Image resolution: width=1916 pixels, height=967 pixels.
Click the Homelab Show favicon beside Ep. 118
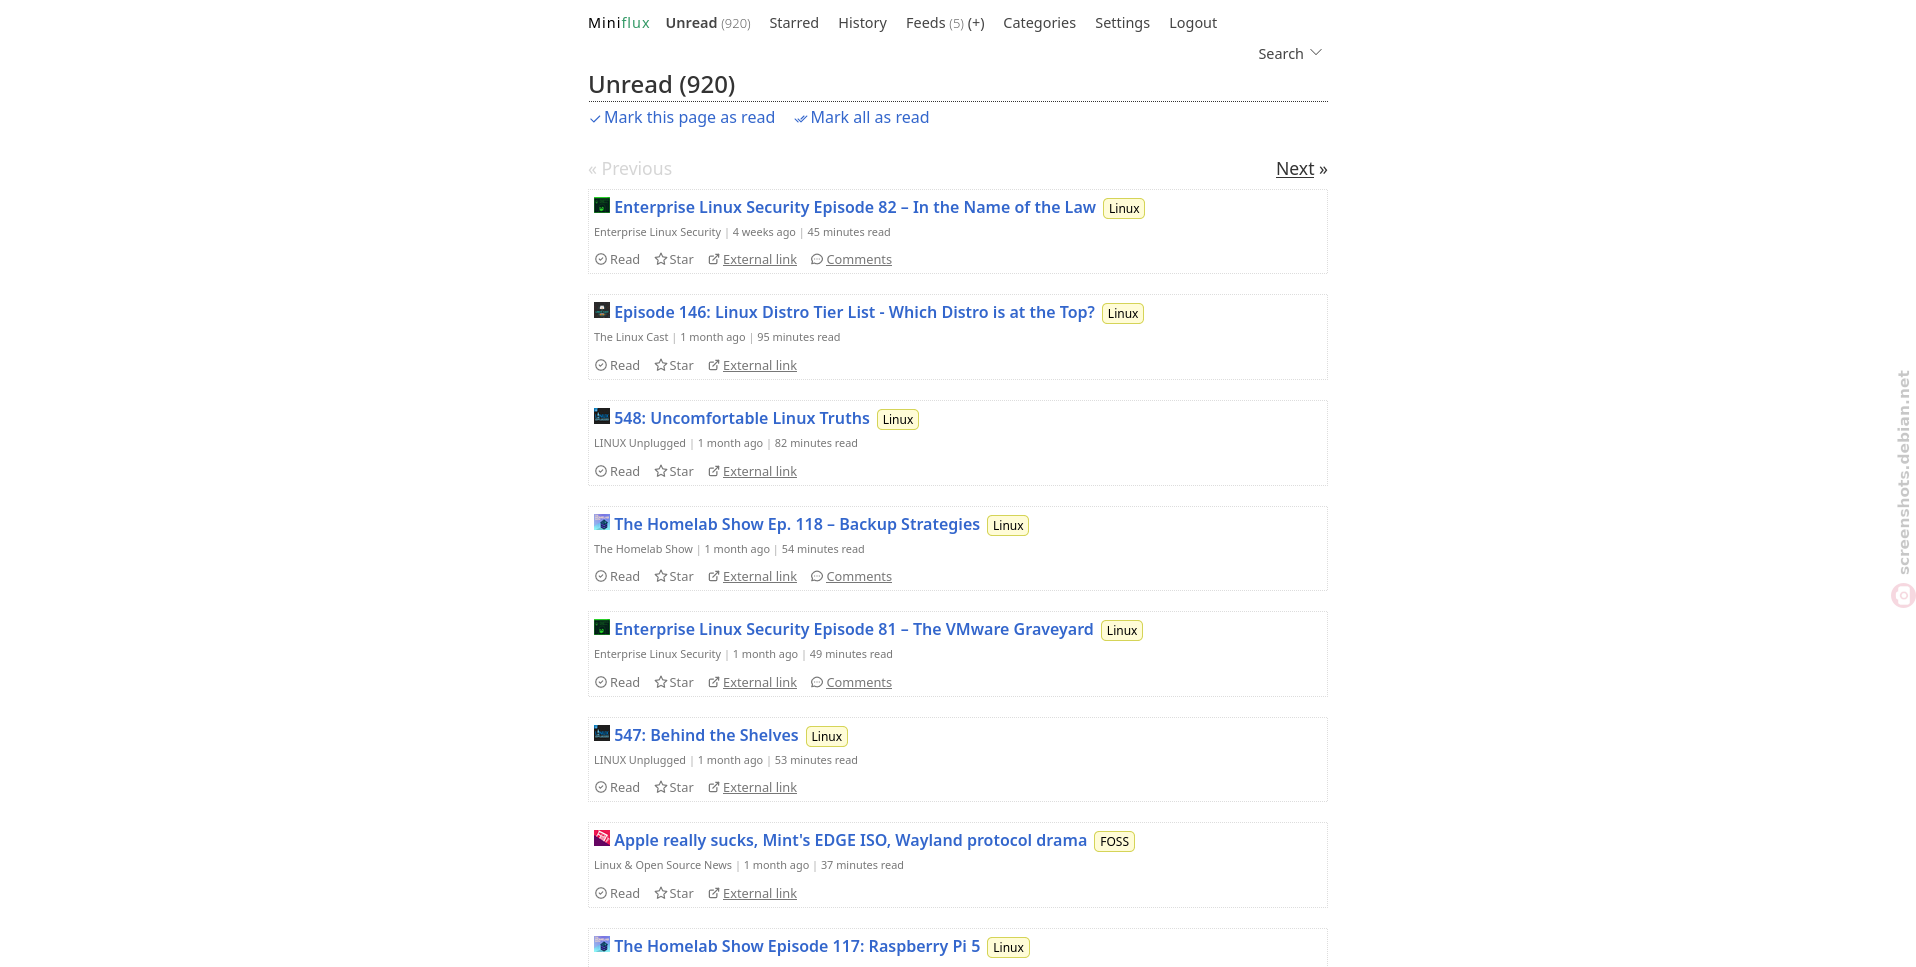click(x=602, y=522)
